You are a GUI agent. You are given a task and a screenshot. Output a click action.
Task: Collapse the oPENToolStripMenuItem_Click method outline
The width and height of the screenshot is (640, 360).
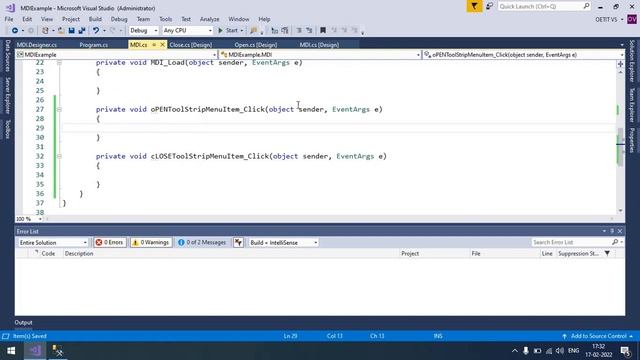click(59, 109)
